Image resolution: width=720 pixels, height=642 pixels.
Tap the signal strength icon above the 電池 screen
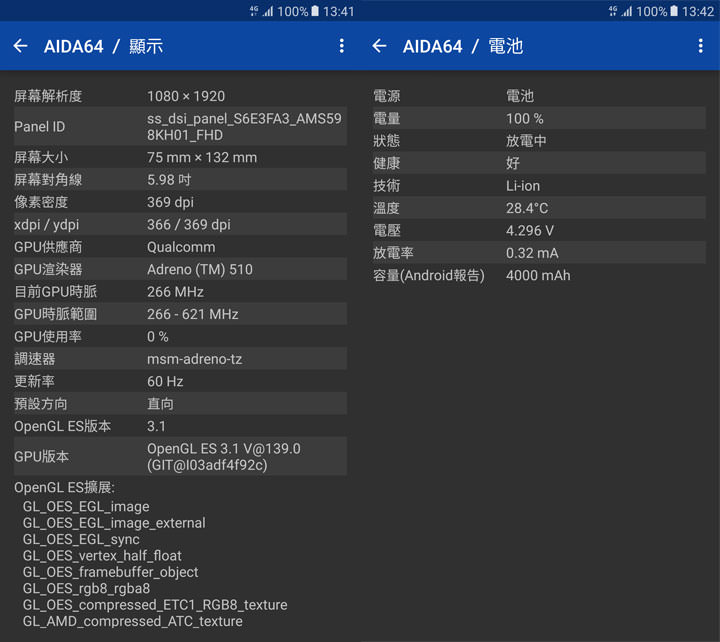point(626,11)
